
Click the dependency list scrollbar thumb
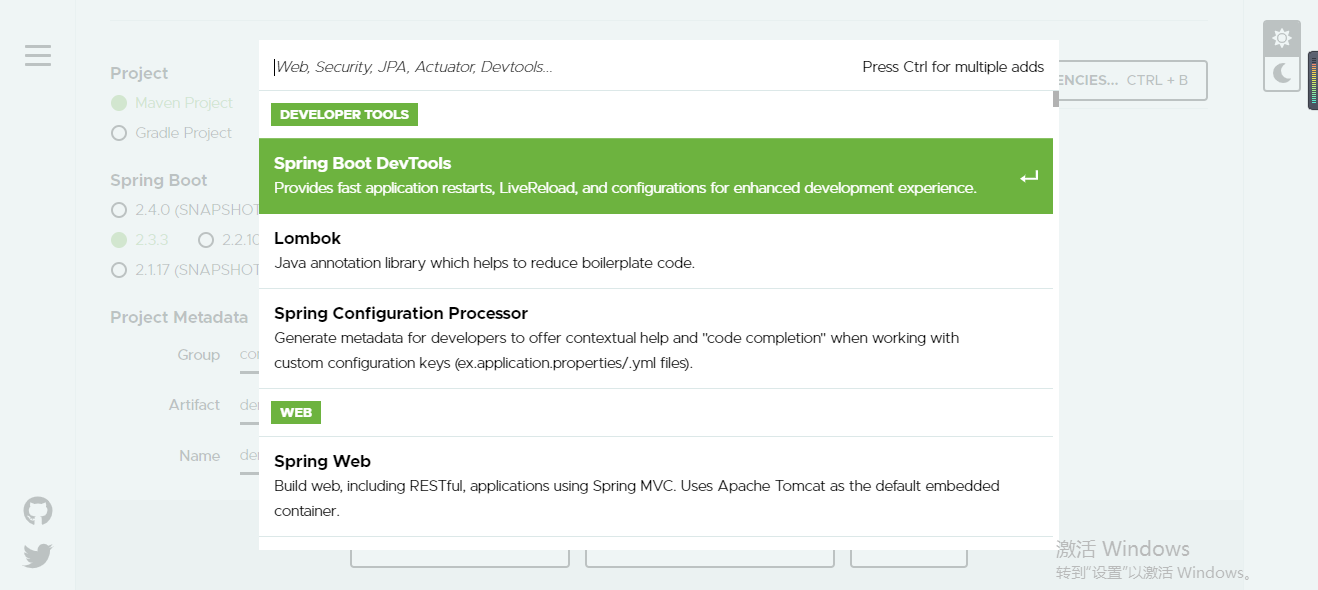(1055, 99)
